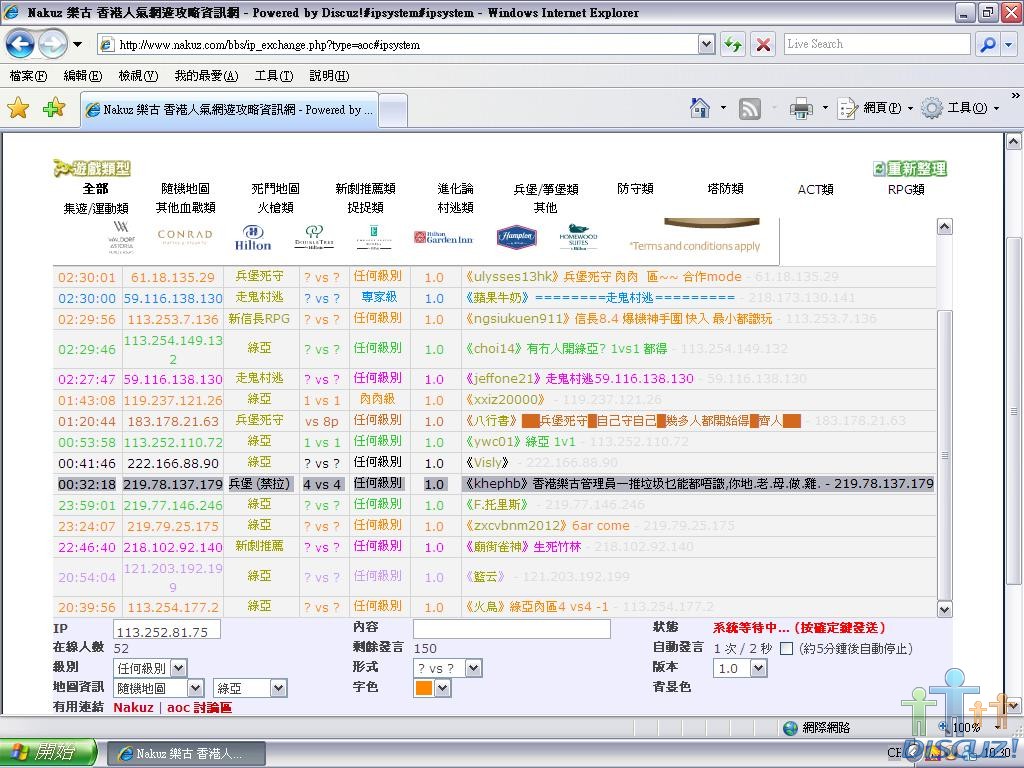
Task: Click the orange 字色 color swatch
Action: pyautogui.click(x=424, y=688)
